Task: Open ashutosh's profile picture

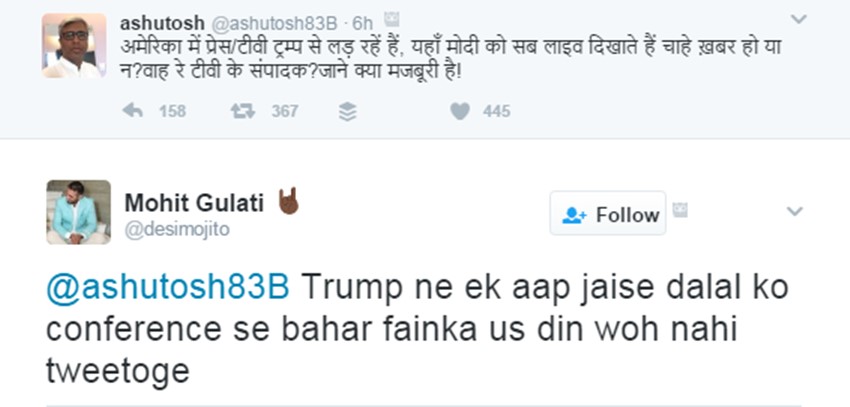Action: click(x=74, y=45)
